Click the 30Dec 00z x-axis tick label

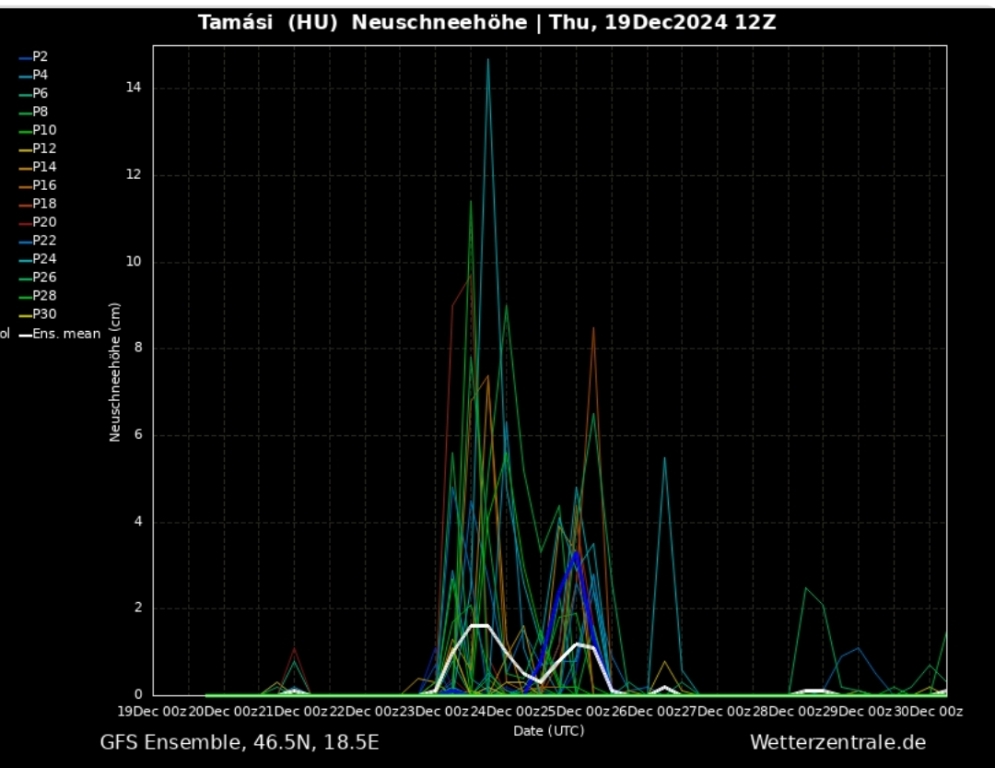point(927,711)
